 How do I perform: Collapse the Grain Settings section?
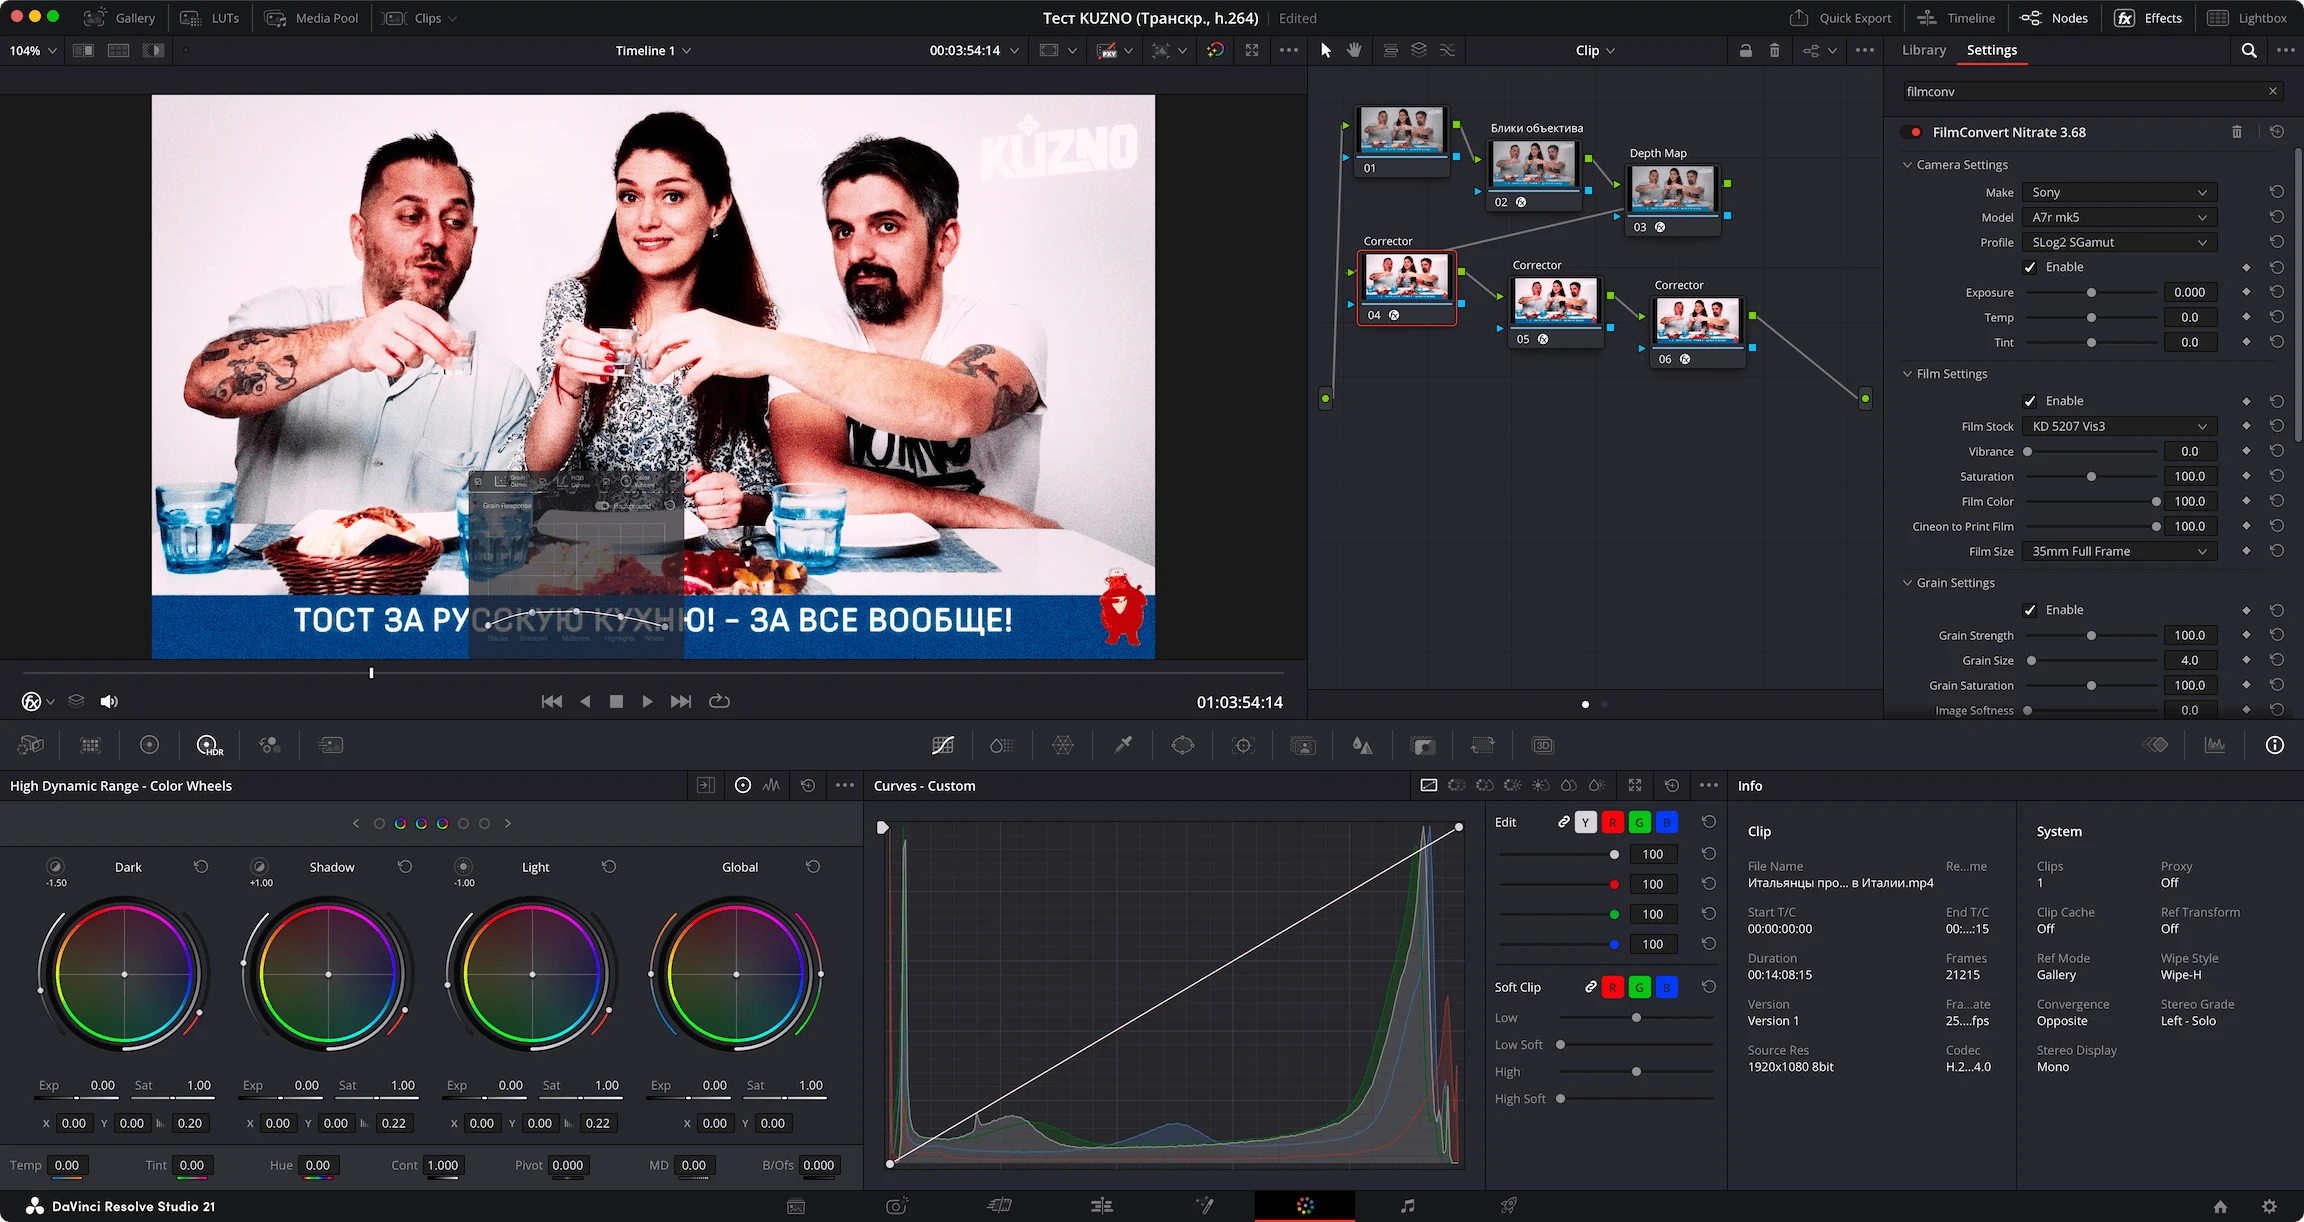click(x=1907, y=583)
